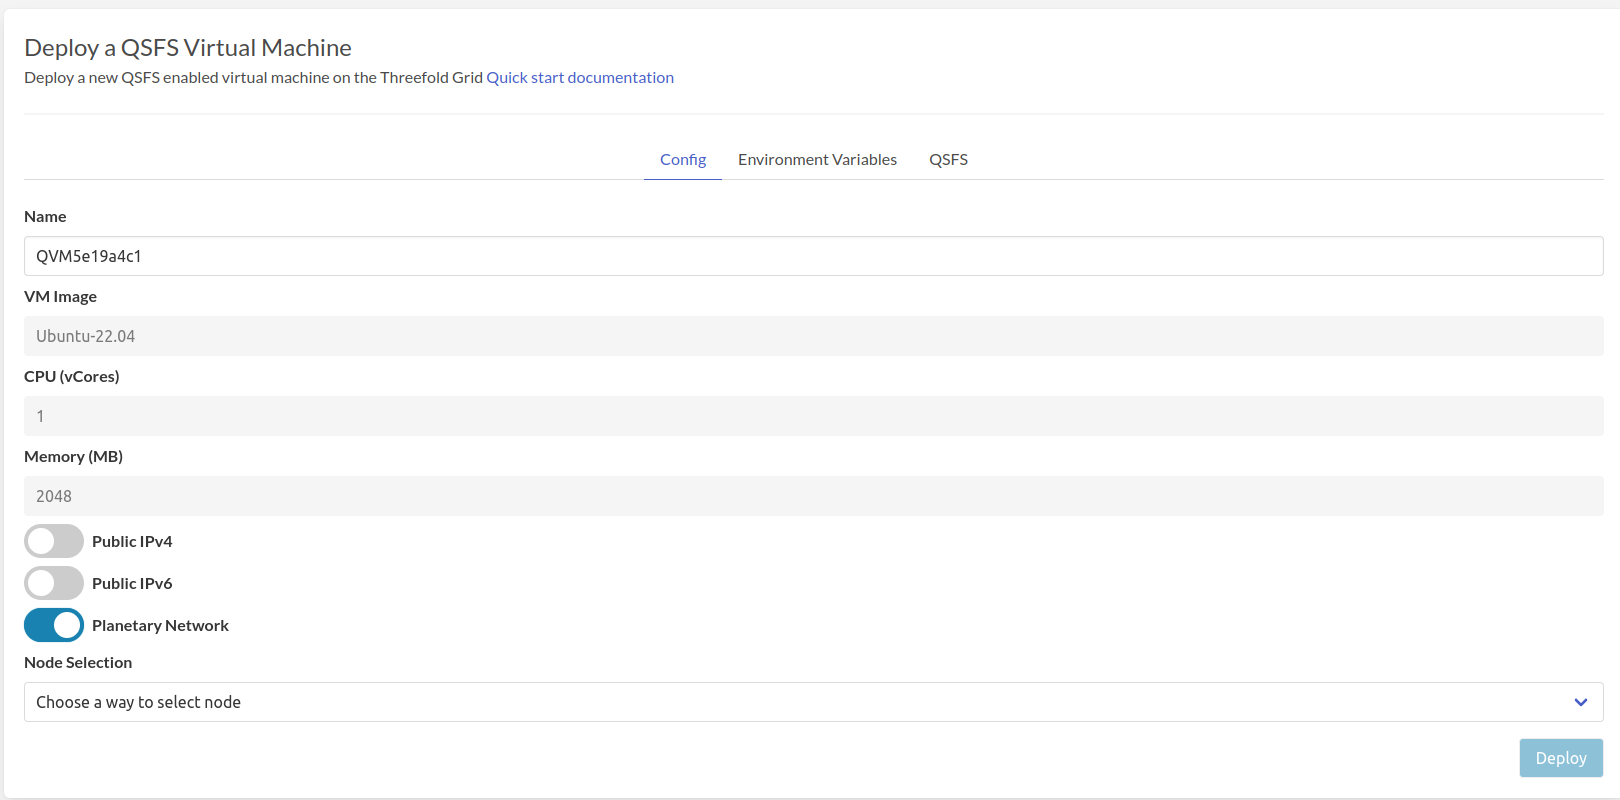The width and height of the screenshot is (1620, 800).
Task: Click the Deploy a QSFS Virtual Machine heading
Action: pyautogui.click(x=188, y=48)
